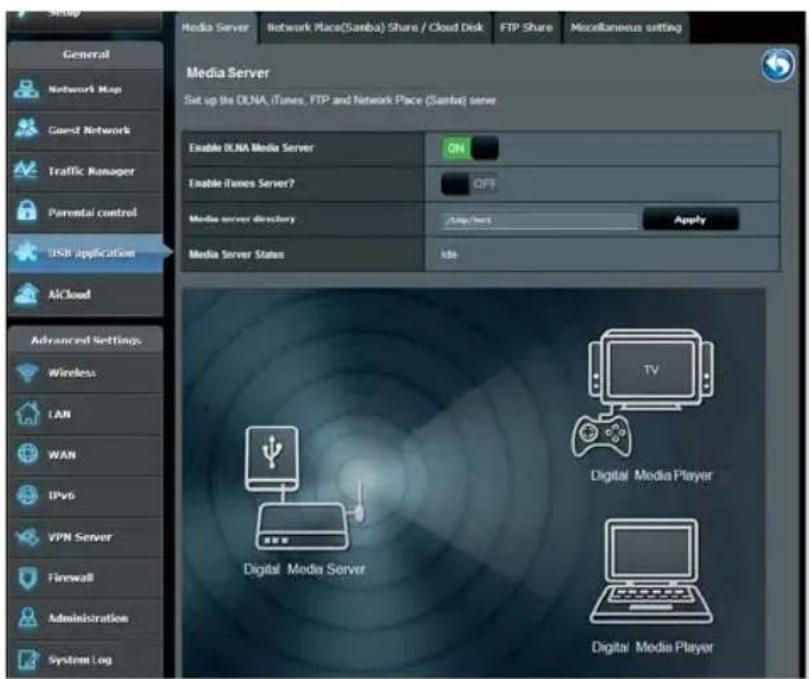Open Network Map menu label
809x679 pixels.
pyautogui.click(x=85, y=89)
